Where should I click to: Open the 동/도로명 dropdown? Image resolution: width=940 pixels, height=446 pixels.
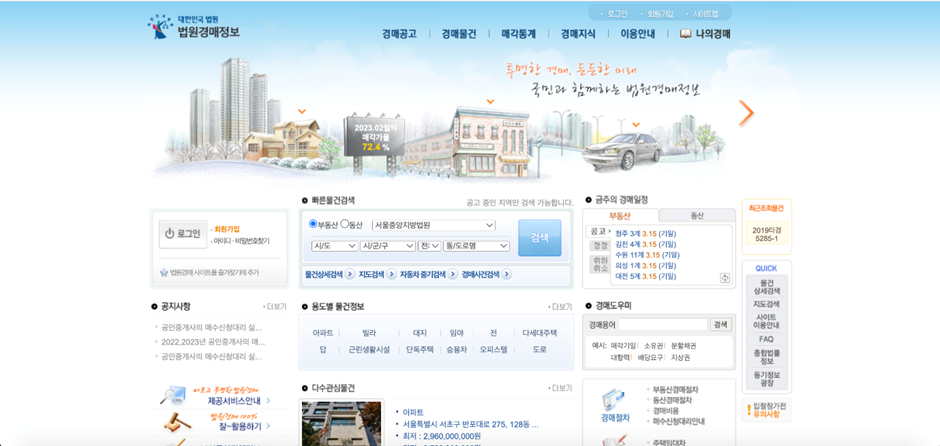coord(476,246)
